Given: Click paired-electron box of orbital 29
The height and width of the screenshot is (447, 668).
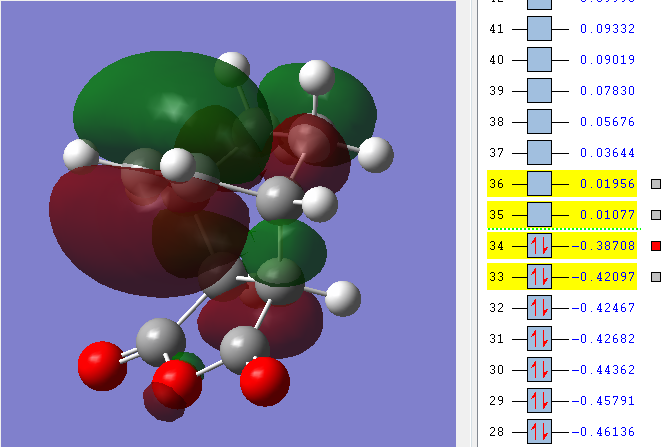Looking at the screenshot, I should click(539, 401).
